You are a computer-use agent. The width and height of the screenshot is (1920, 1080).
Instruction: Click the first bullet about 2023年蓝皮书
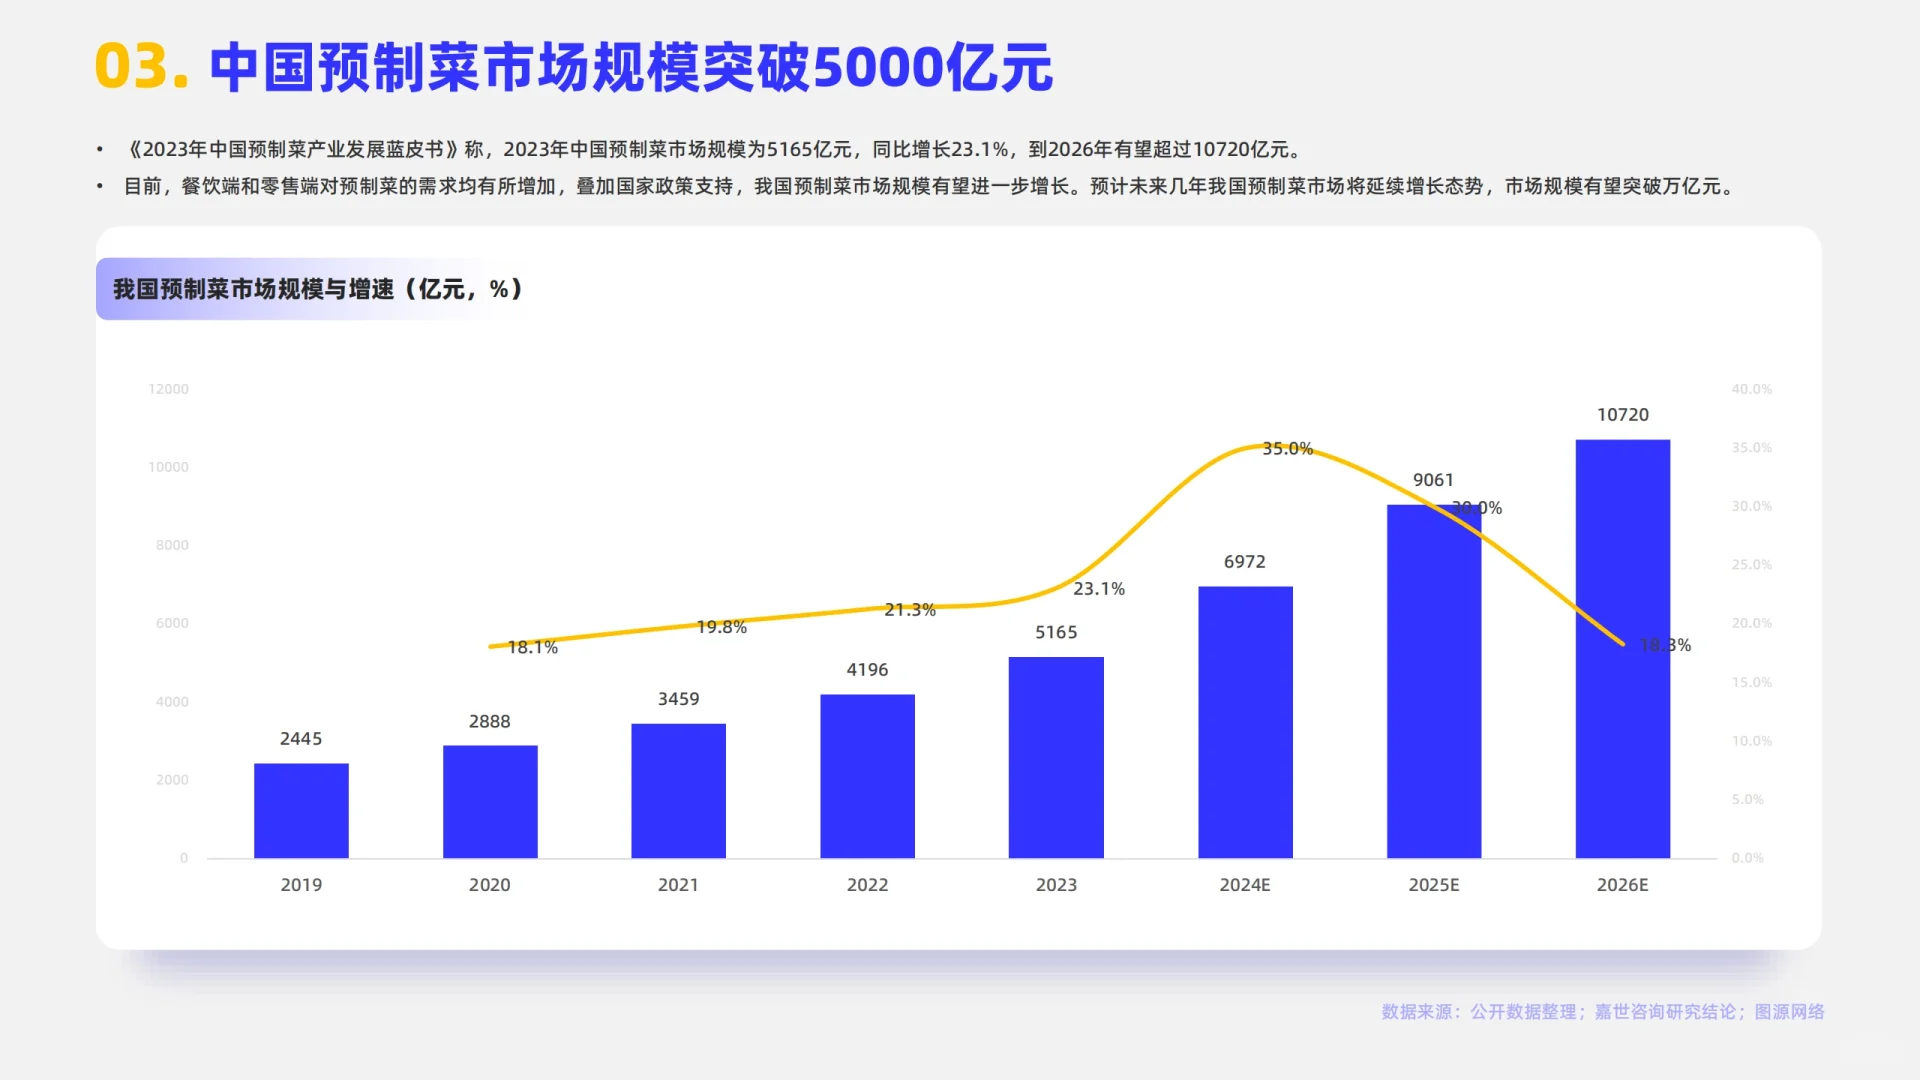pos(714,150)
